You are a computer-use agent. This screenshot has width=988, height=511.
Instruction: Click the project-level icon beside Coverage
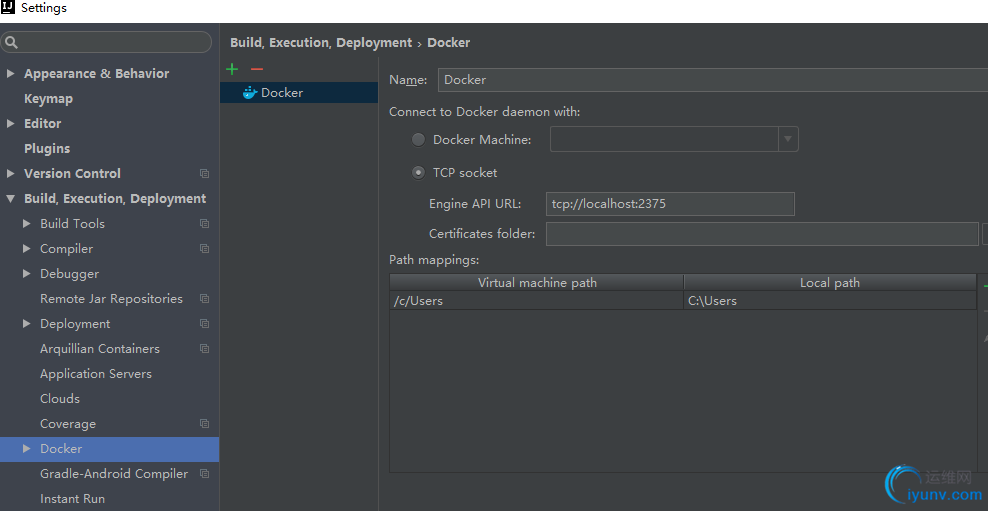(x=204, y=423)
